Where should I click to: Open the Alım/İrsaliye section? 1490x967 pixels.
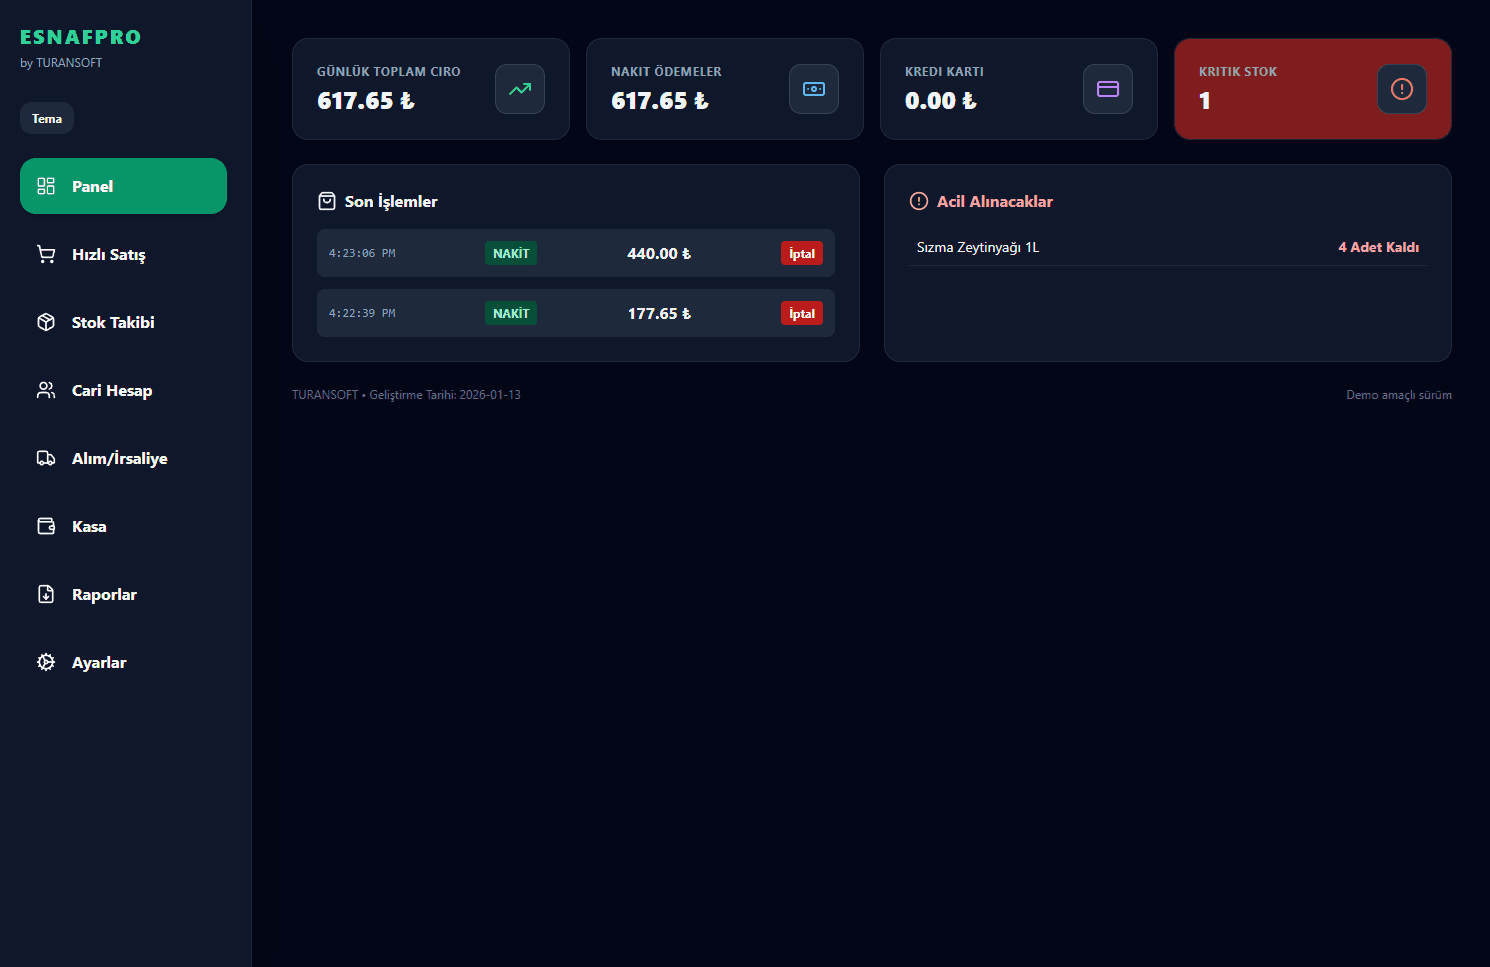coord(120,458)
